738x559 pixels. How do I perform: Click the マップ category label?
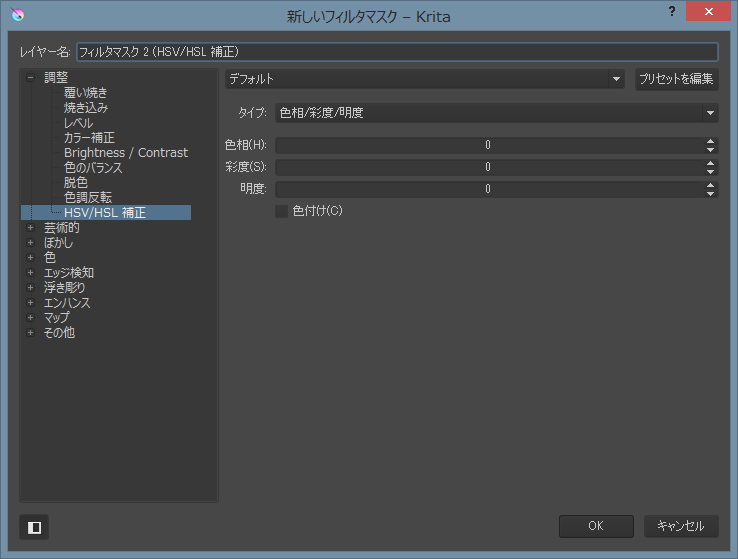(56, 318)
